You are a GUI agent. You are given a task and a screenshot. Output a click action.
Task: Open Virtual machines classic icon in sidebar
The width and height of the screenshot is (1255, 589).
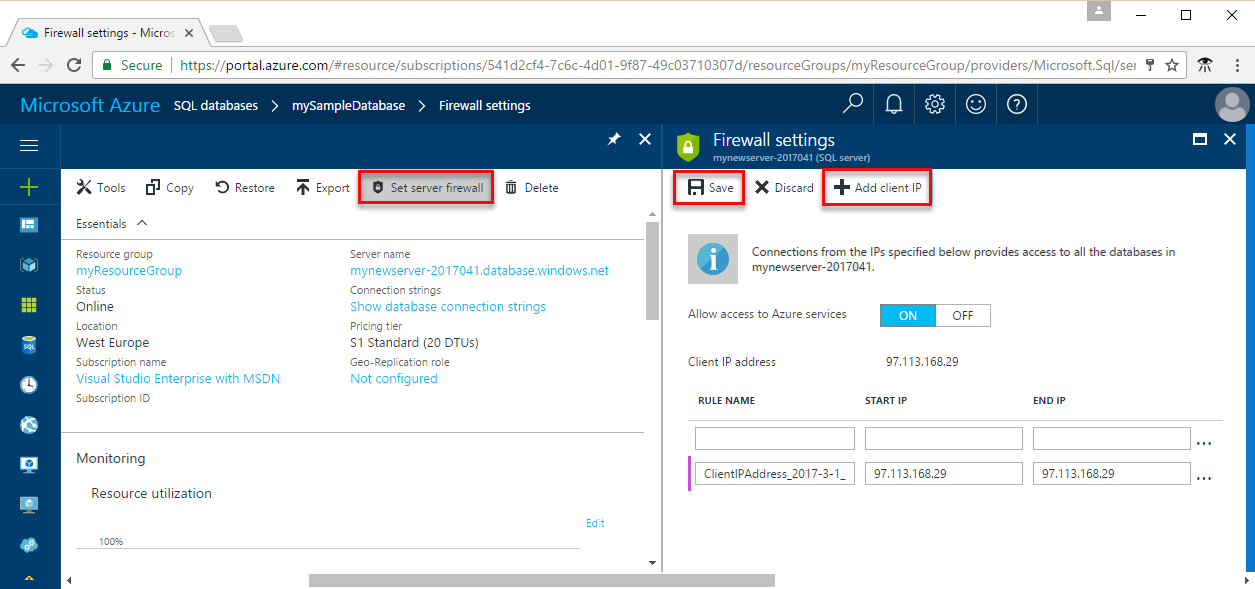pos(29,505)
